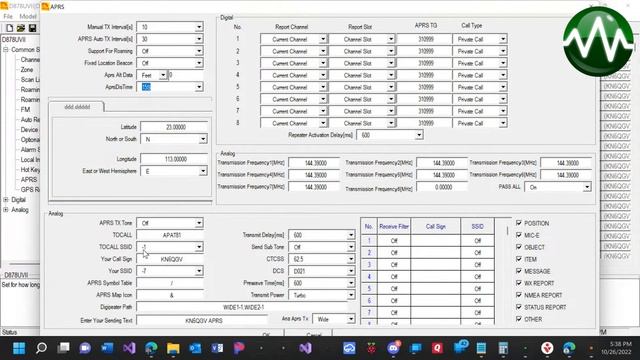The height and width of the screenshot is (360, 640).
Task: Click the TOCALL field showing APAT81
Action: point(170,235)
